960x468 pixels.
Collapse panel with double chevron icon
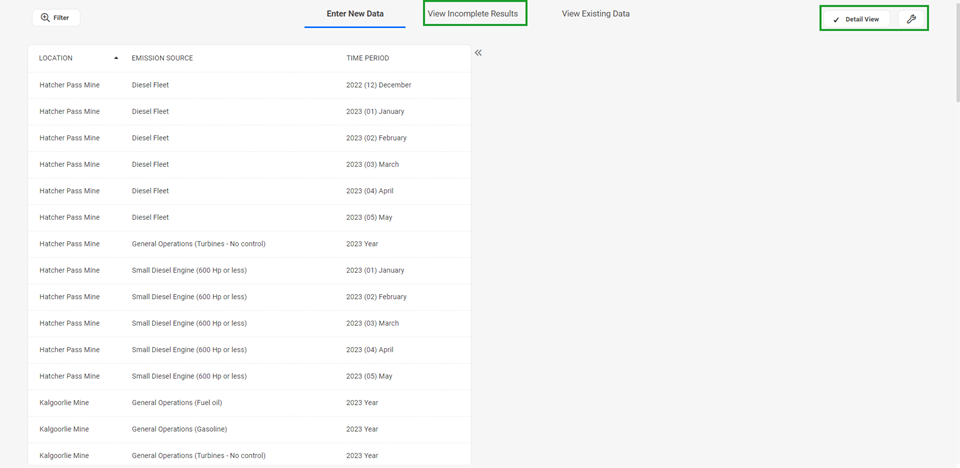(x=478, y=53)
